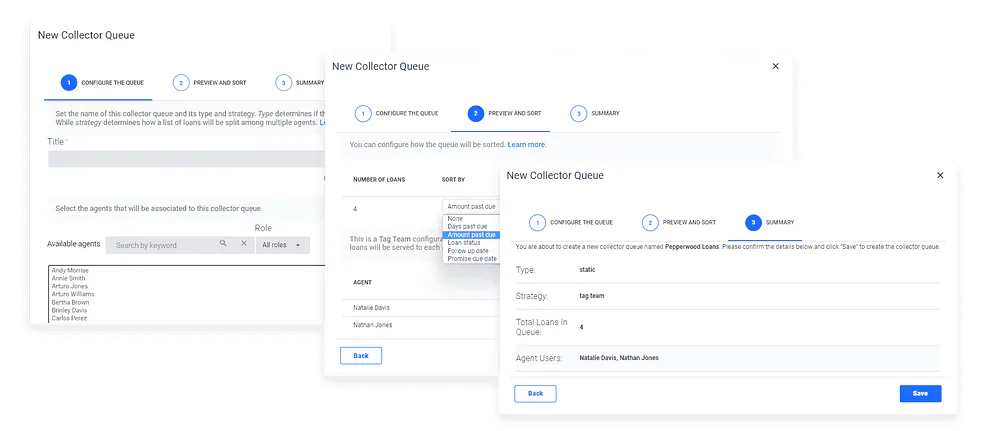Click the Nathan Jones agent row

421,325
